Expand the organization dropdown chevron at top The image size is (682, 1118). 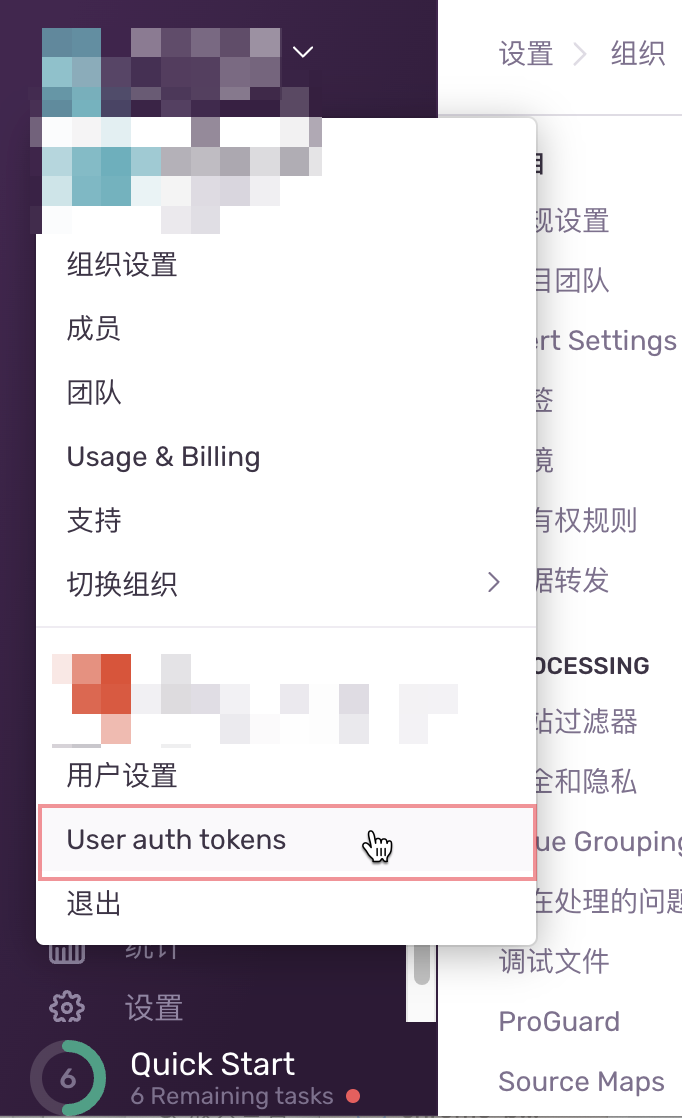click(303, 52)
